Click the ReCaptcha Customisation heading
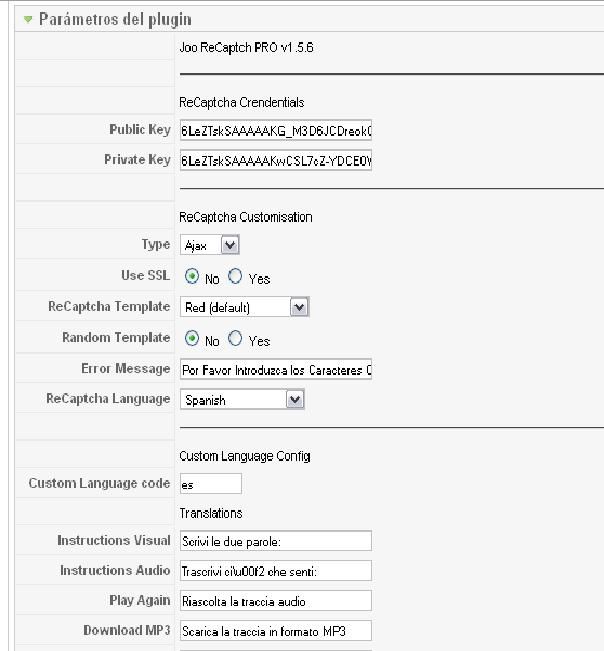This screenshot has width=604, height=651. pyautogui.click(x=246, y=217)
